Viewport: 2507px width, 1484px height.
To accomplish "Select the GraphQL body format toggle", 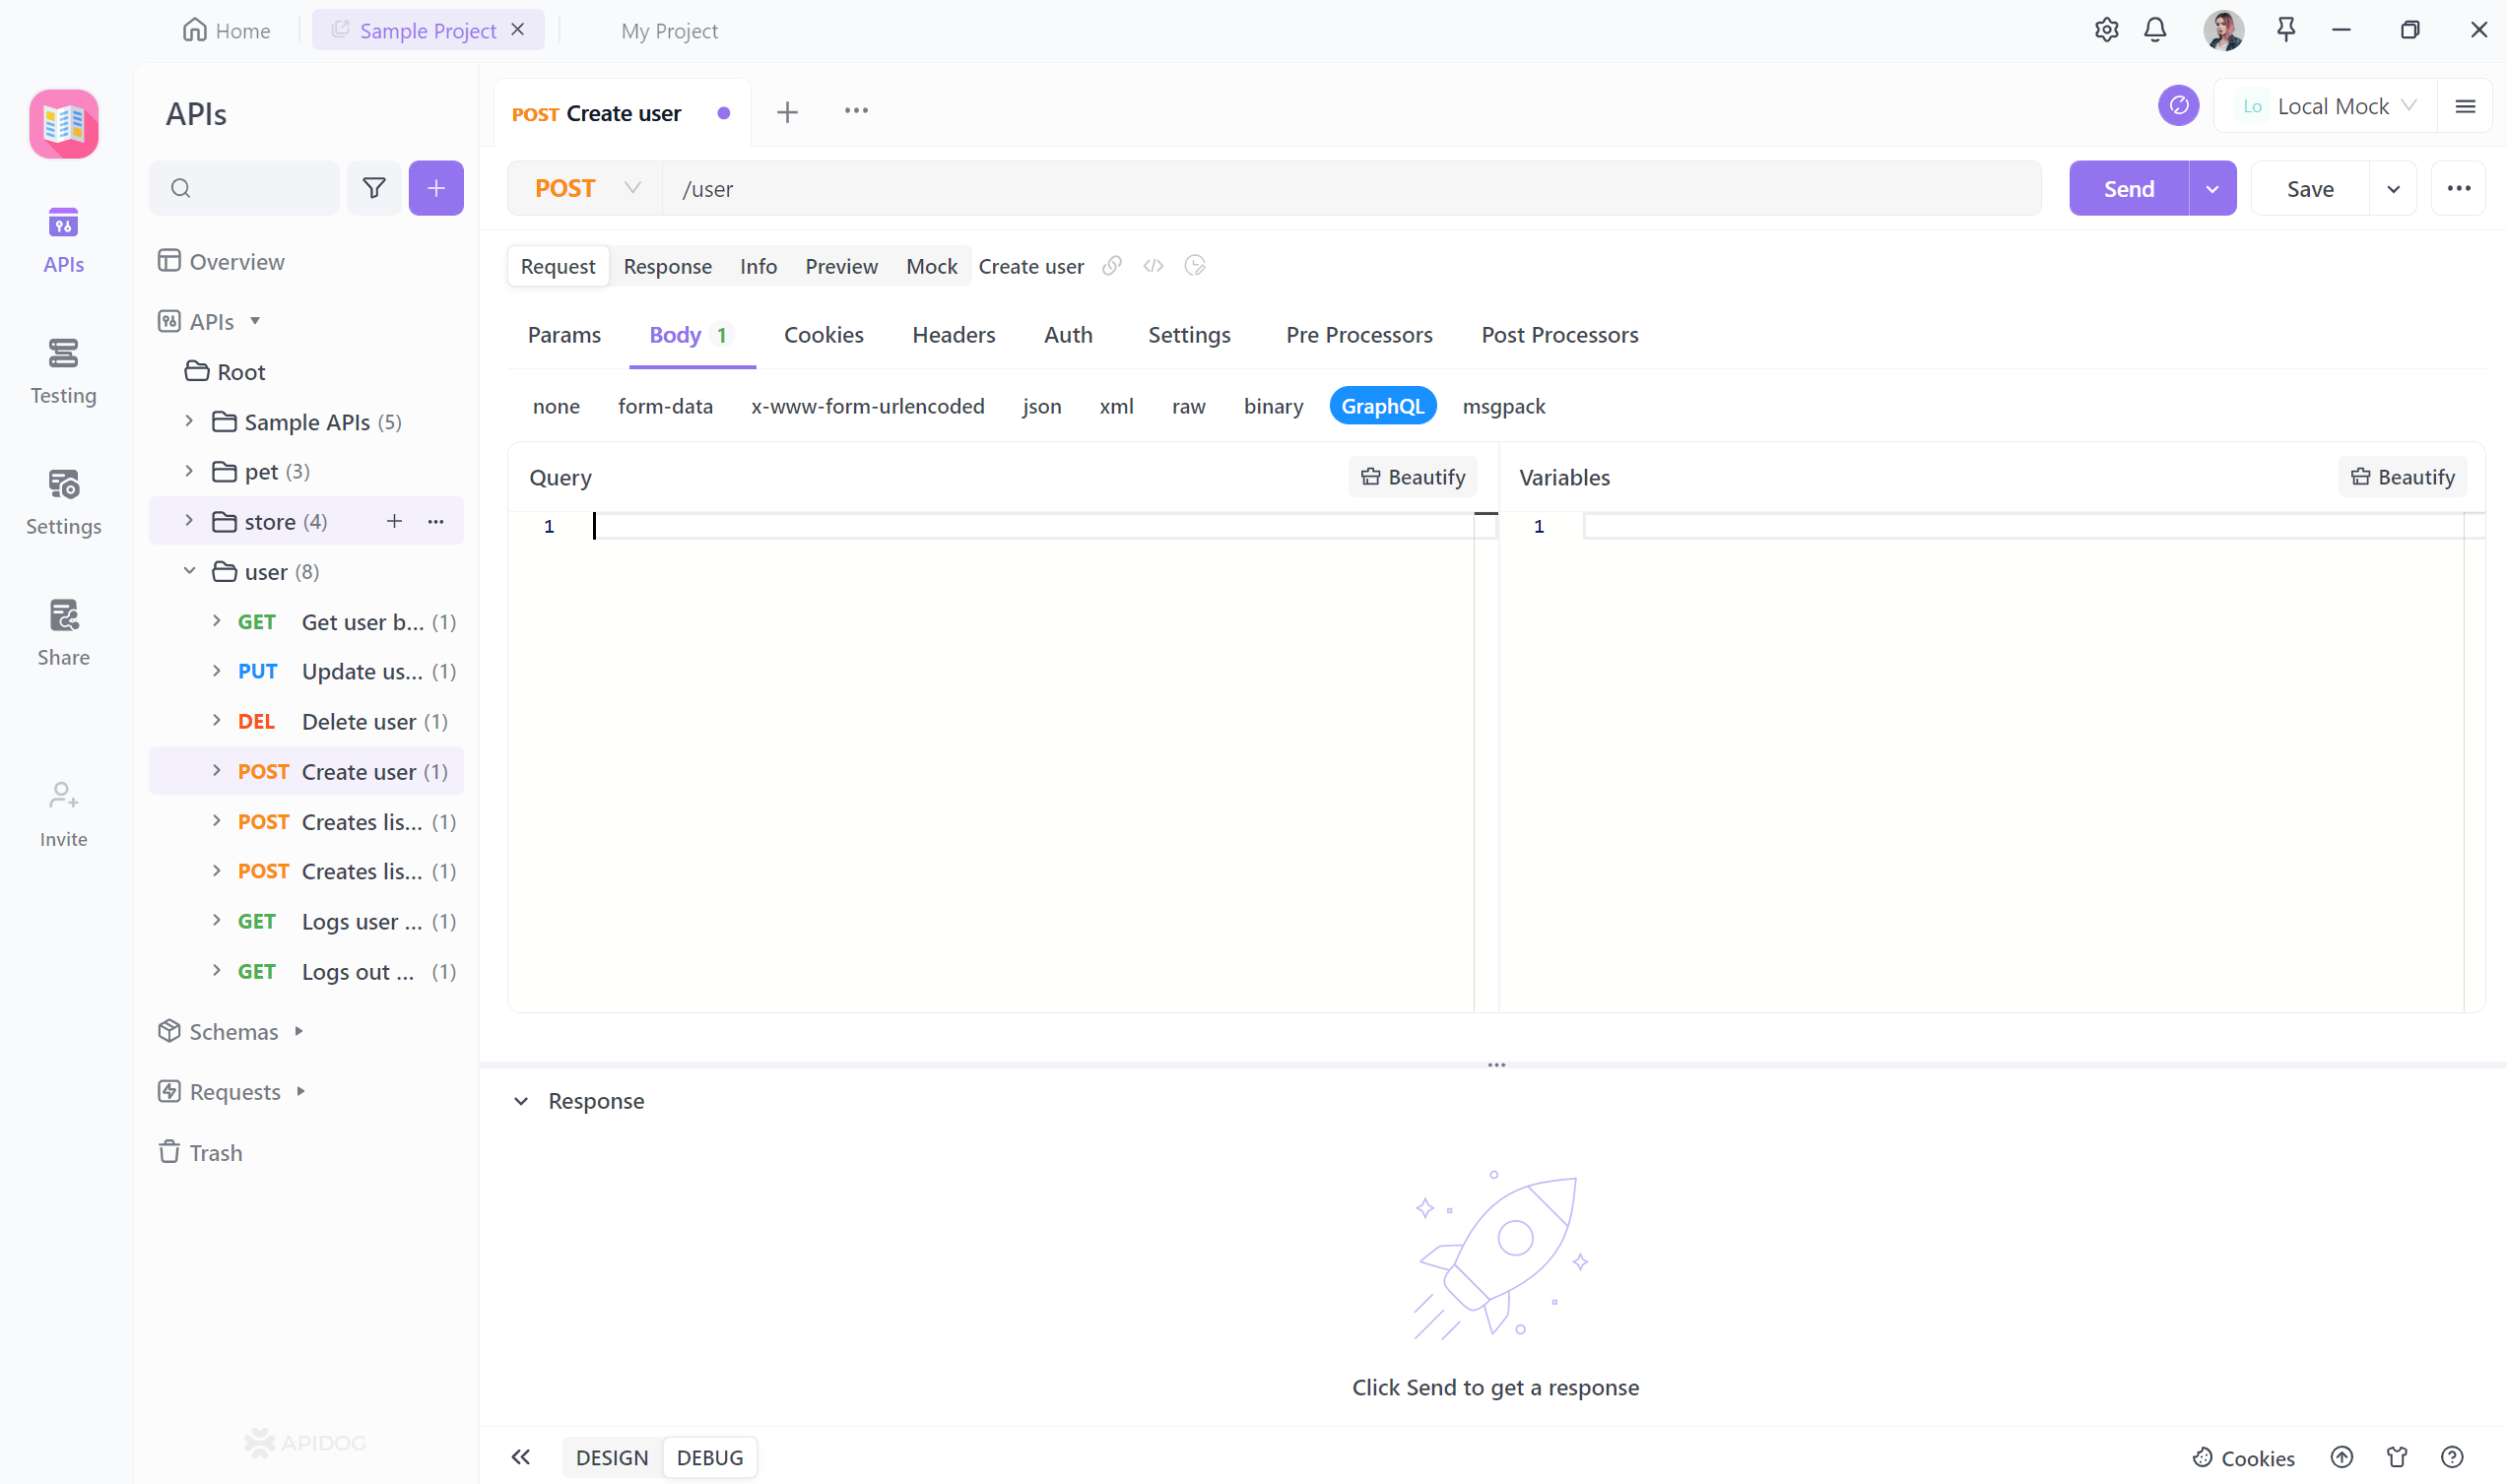I will tap(1382, 405).
